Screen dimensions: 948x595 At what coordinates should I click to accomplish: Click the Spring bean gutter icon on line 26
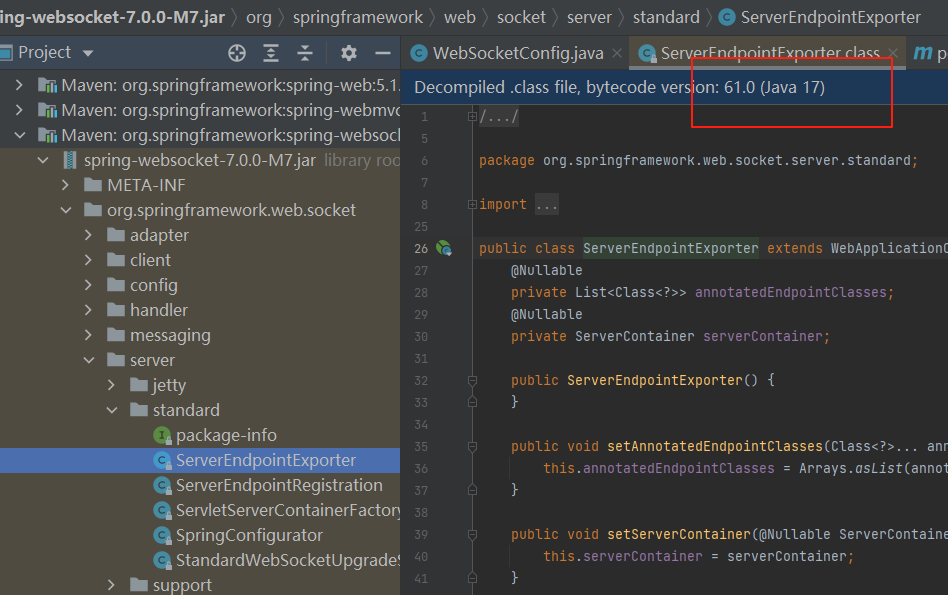point(444,248)
